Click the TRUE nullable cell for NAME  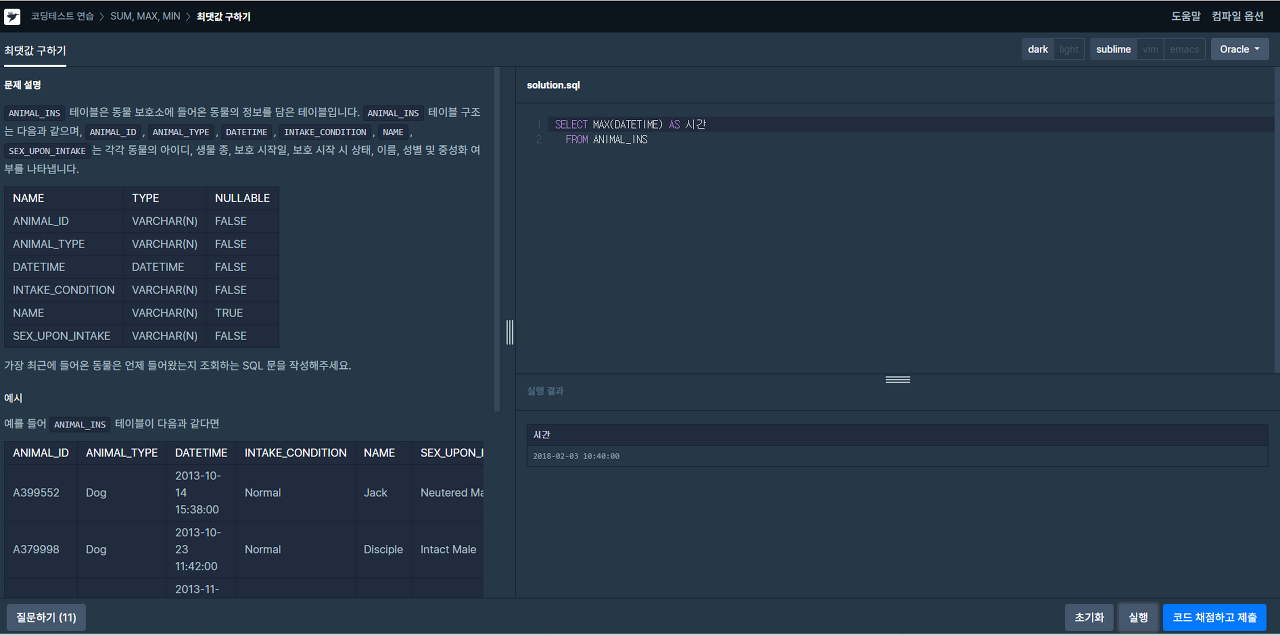coord(243,313)
